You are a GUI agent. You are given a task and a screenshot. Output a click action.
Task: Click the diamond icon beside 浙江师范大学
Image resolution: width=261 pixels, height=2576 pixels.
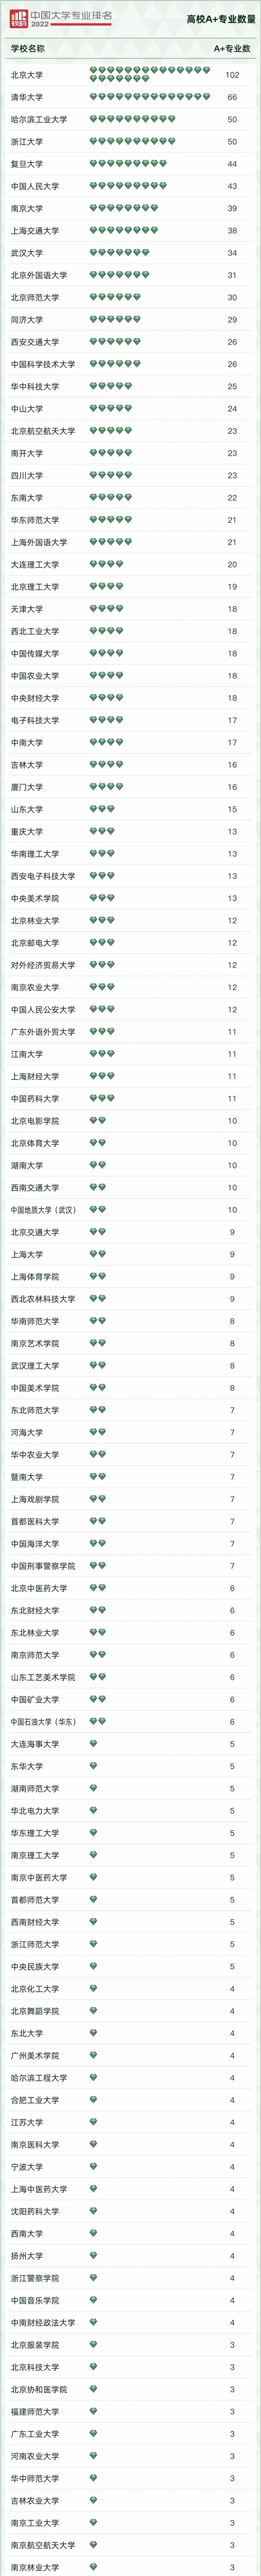[94, 1944]
